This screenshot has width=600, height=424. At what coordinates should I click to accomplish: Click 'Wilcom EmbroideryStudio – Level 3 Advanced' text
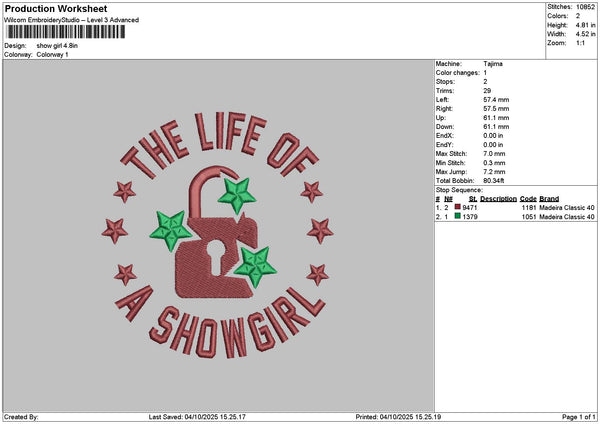click(x=72, y=20)
